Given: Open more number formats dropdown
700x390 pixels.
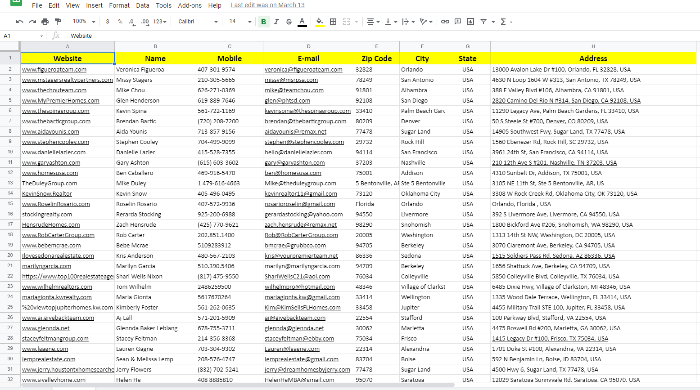Looking at the screenshot, I should click(160, 21).
